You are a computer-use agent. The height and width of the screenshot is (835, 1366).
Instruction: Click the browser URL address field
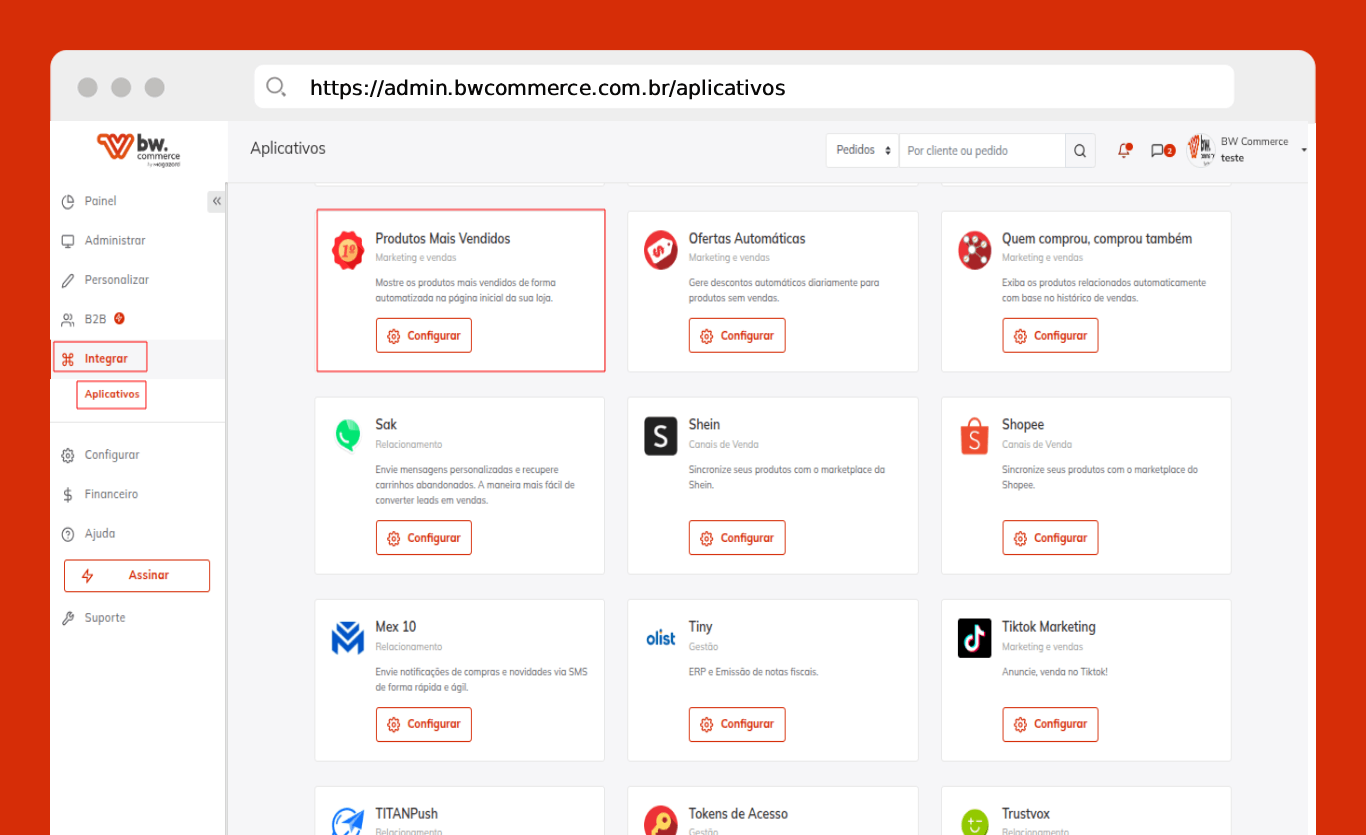(x=744, y=87)
